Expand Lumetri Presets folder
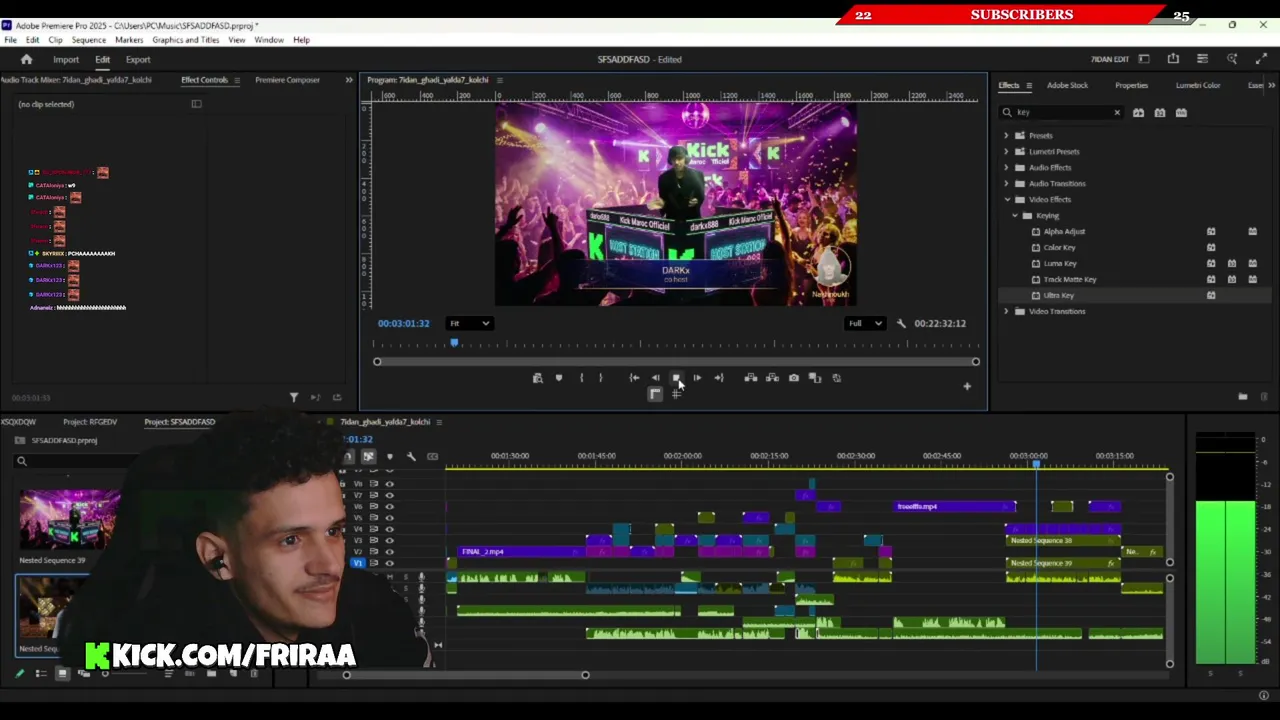 pyautogui.click(x=1006, y=152)
